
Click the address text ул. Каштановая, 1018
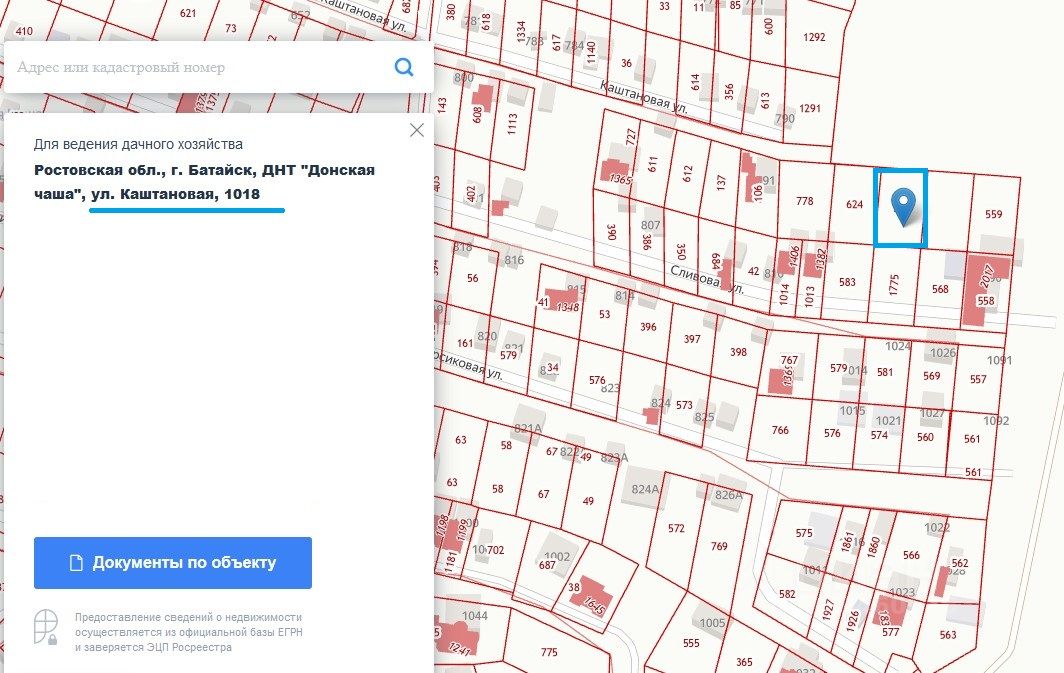175,194
